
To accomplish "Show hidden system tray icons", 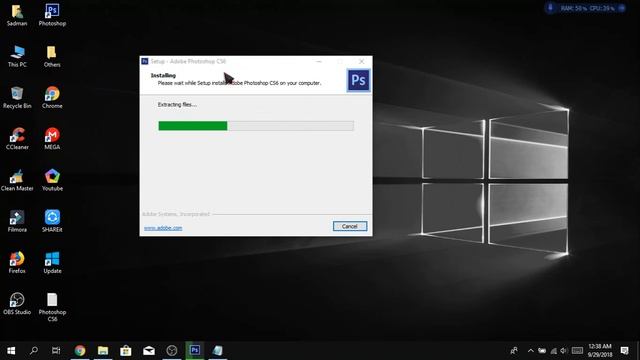I will pos(530,350).
